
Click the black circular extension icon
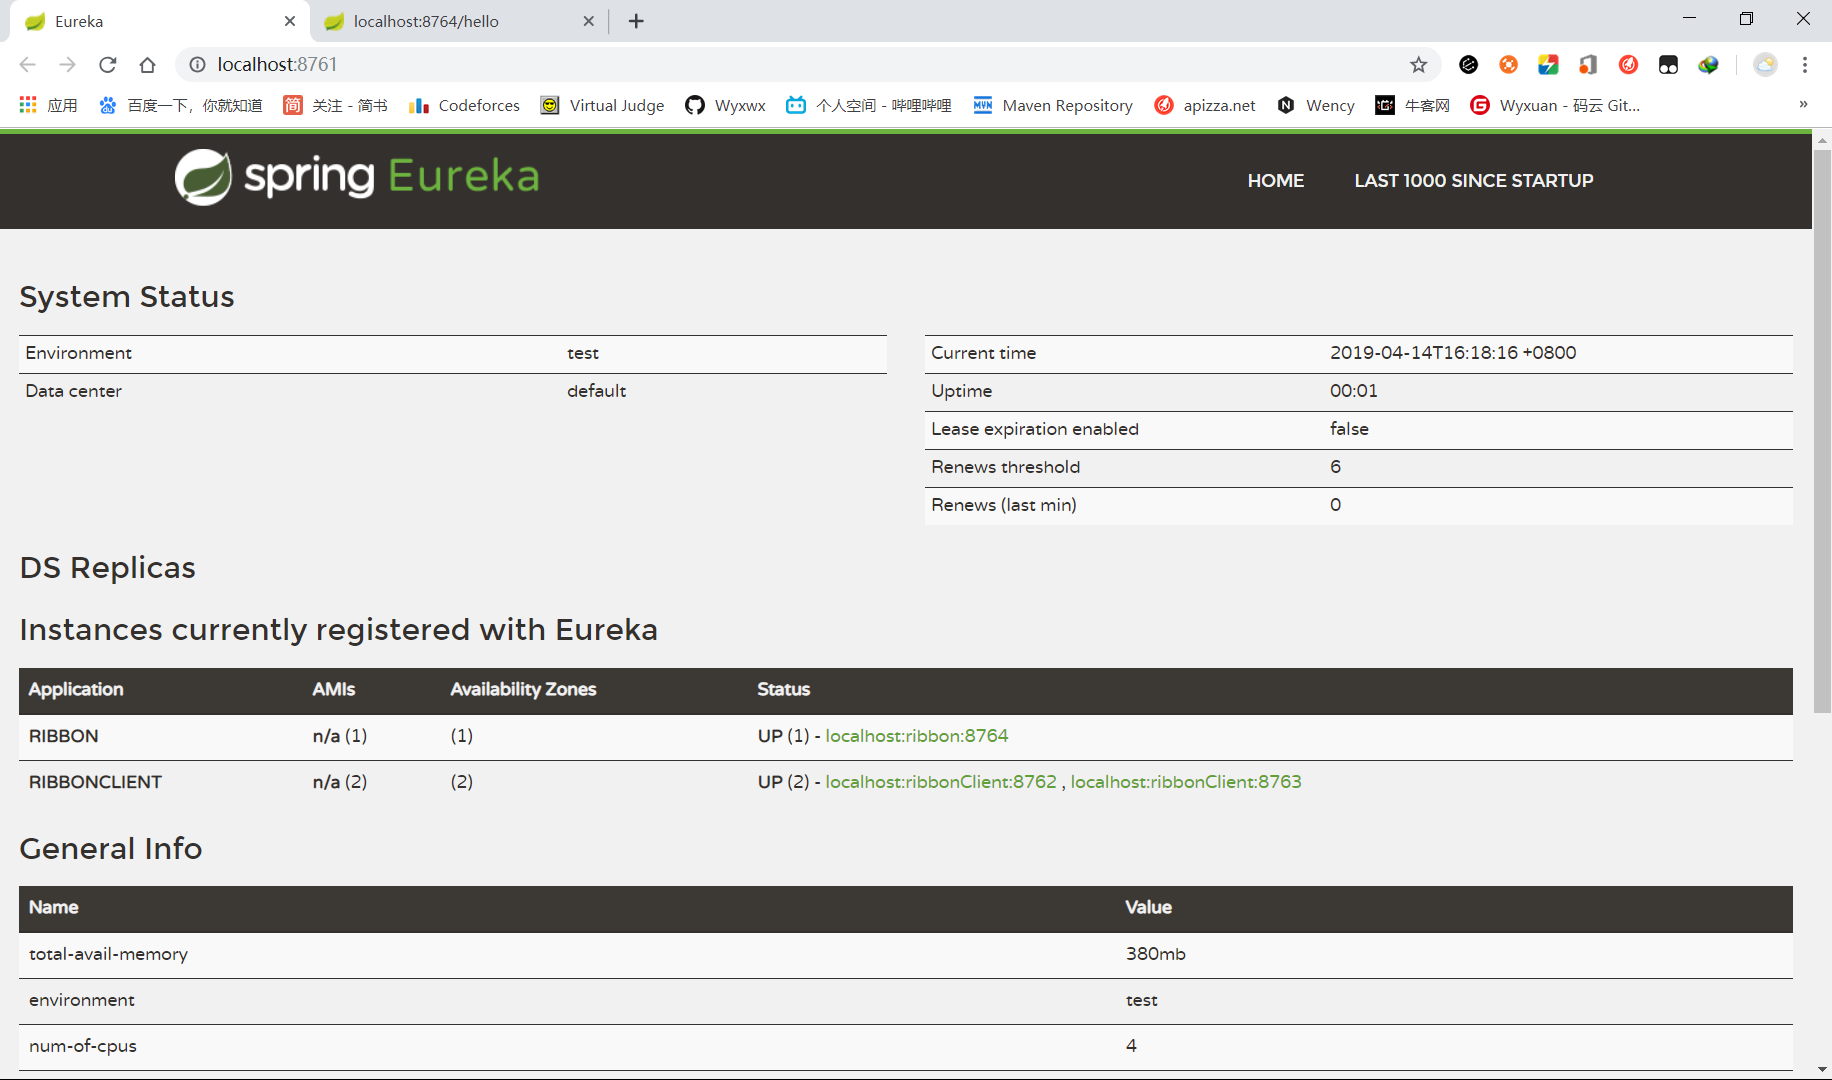click(x=1468, y=65)
